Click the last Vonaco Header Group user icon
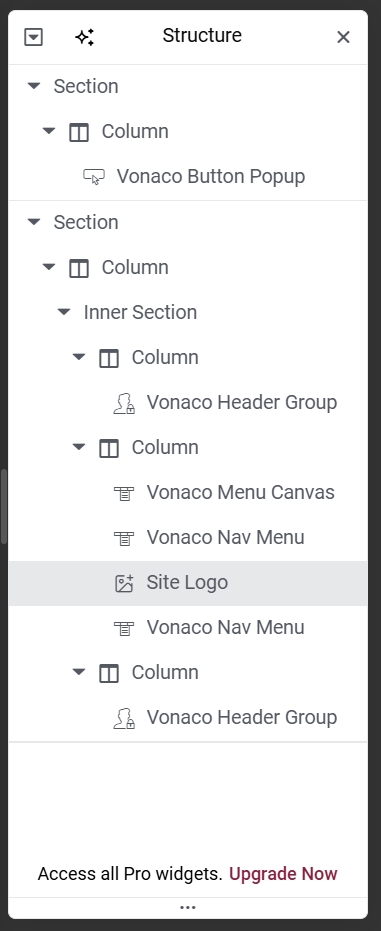This screenshot has height=931, width=381. [124, 718]
